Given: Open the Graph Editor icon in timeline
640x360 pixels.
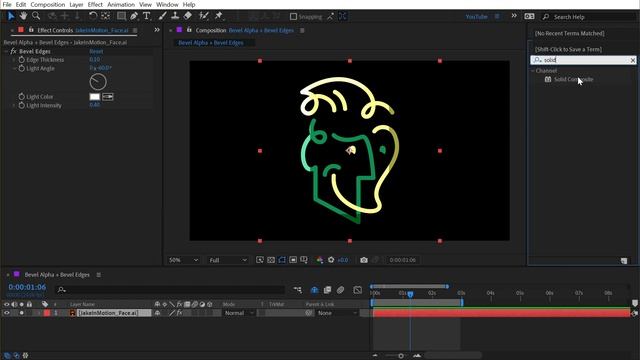Looking at the screenshot, I should (x=358, y=290).
